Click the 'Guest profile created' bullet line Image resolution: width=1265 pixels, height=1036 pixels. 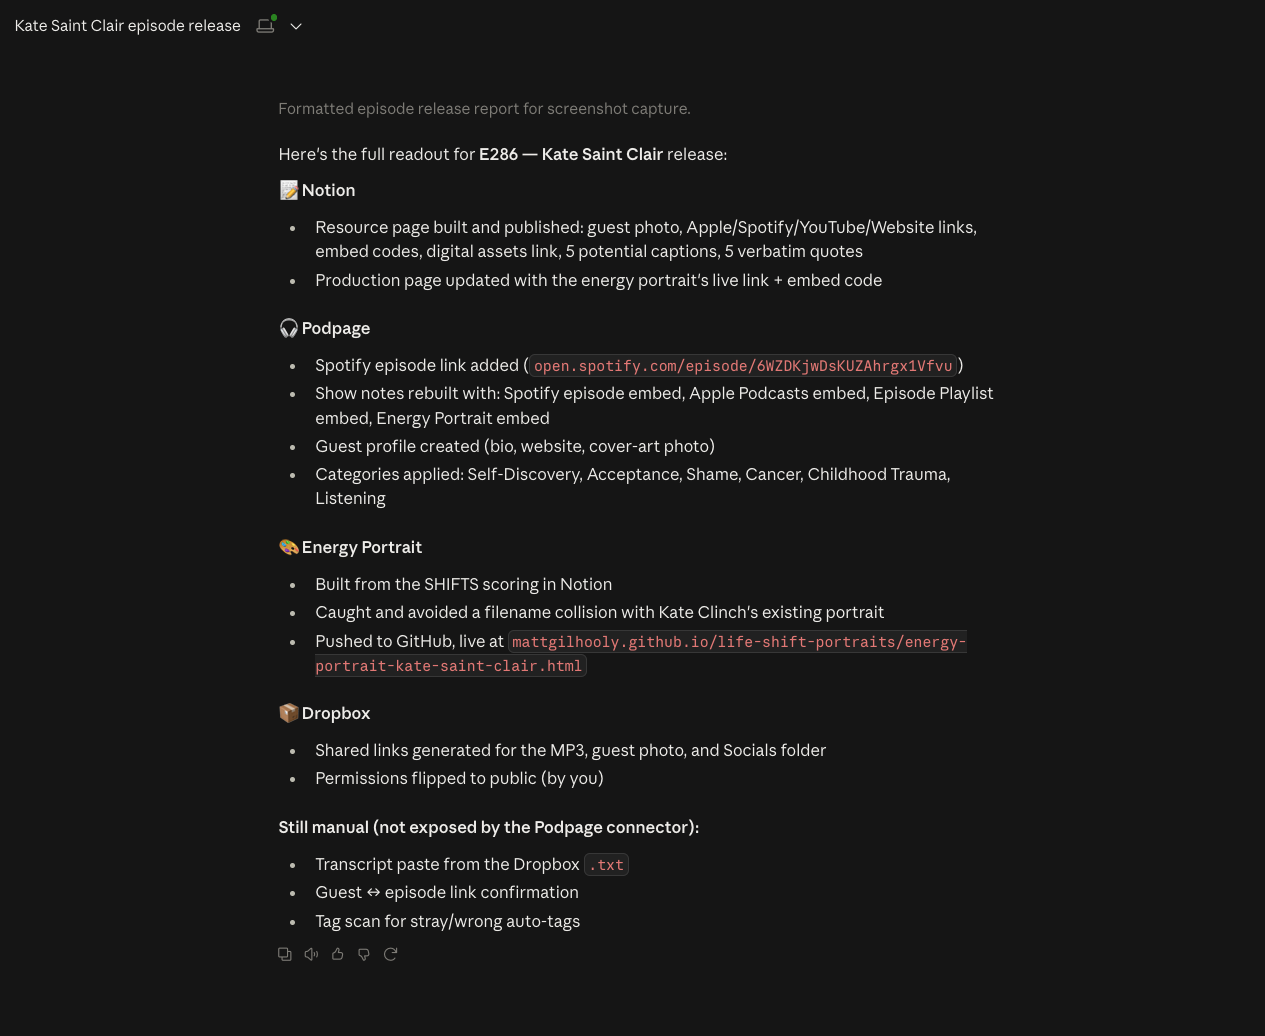pos(515,446)
